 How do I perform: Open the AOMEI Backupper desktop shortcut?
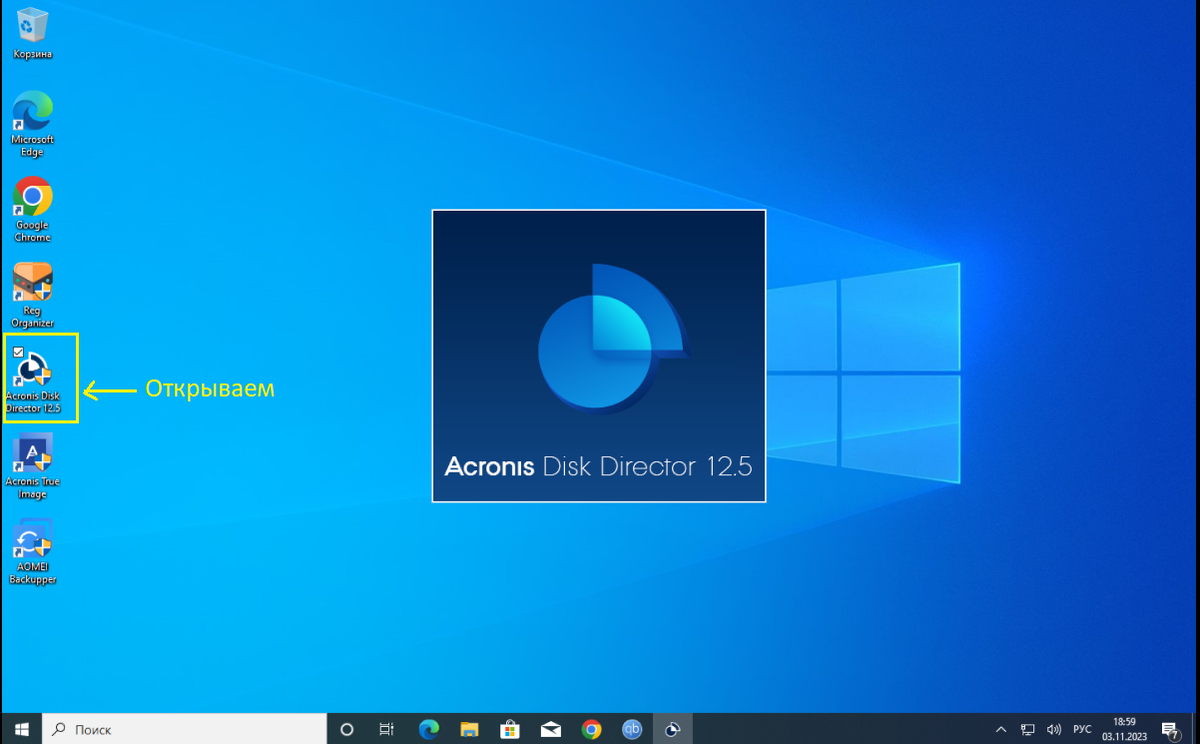(x=32, y=552)
